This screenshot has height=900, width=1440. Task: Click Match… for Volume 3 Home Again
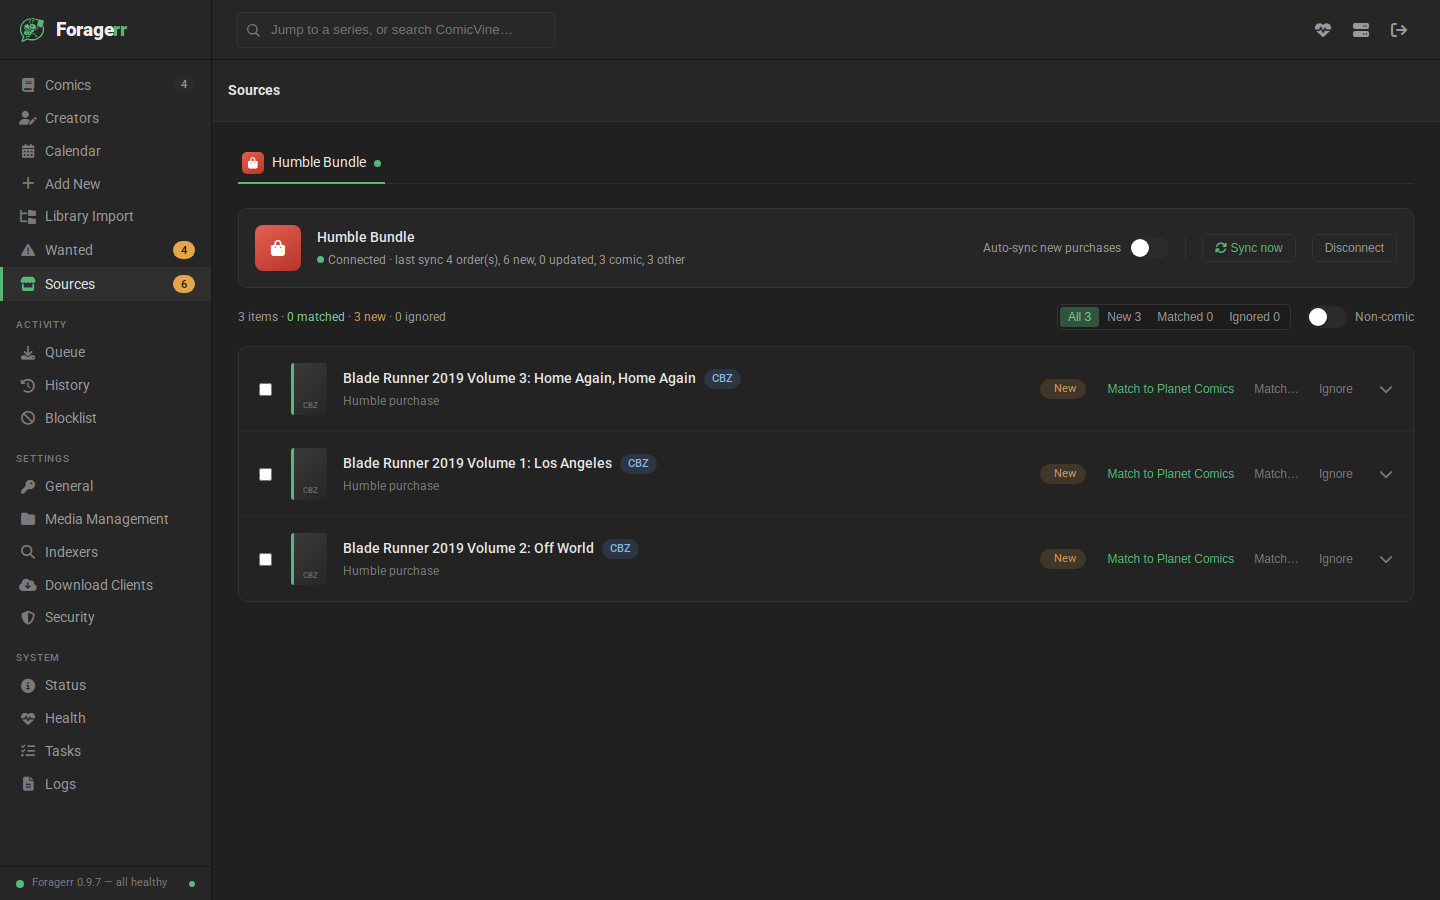[x=1276, y=389]
